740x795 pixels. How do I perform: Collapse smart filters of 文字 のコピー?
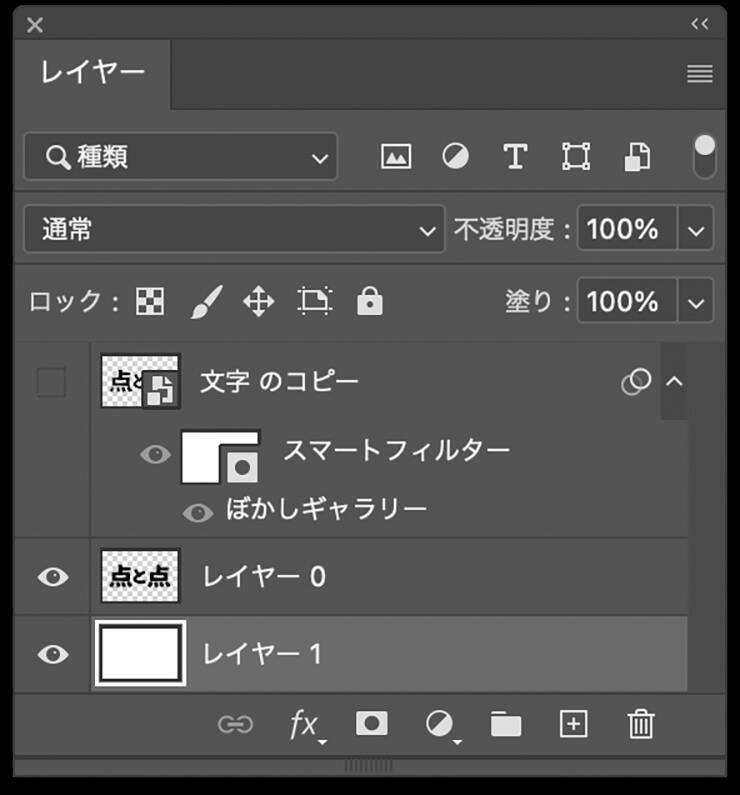pyautogui.click(x=674, y=381)
